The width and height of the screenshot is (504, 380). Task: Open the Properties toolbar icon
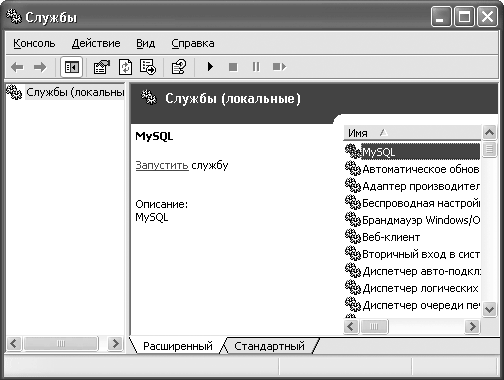tap(102, 67)
